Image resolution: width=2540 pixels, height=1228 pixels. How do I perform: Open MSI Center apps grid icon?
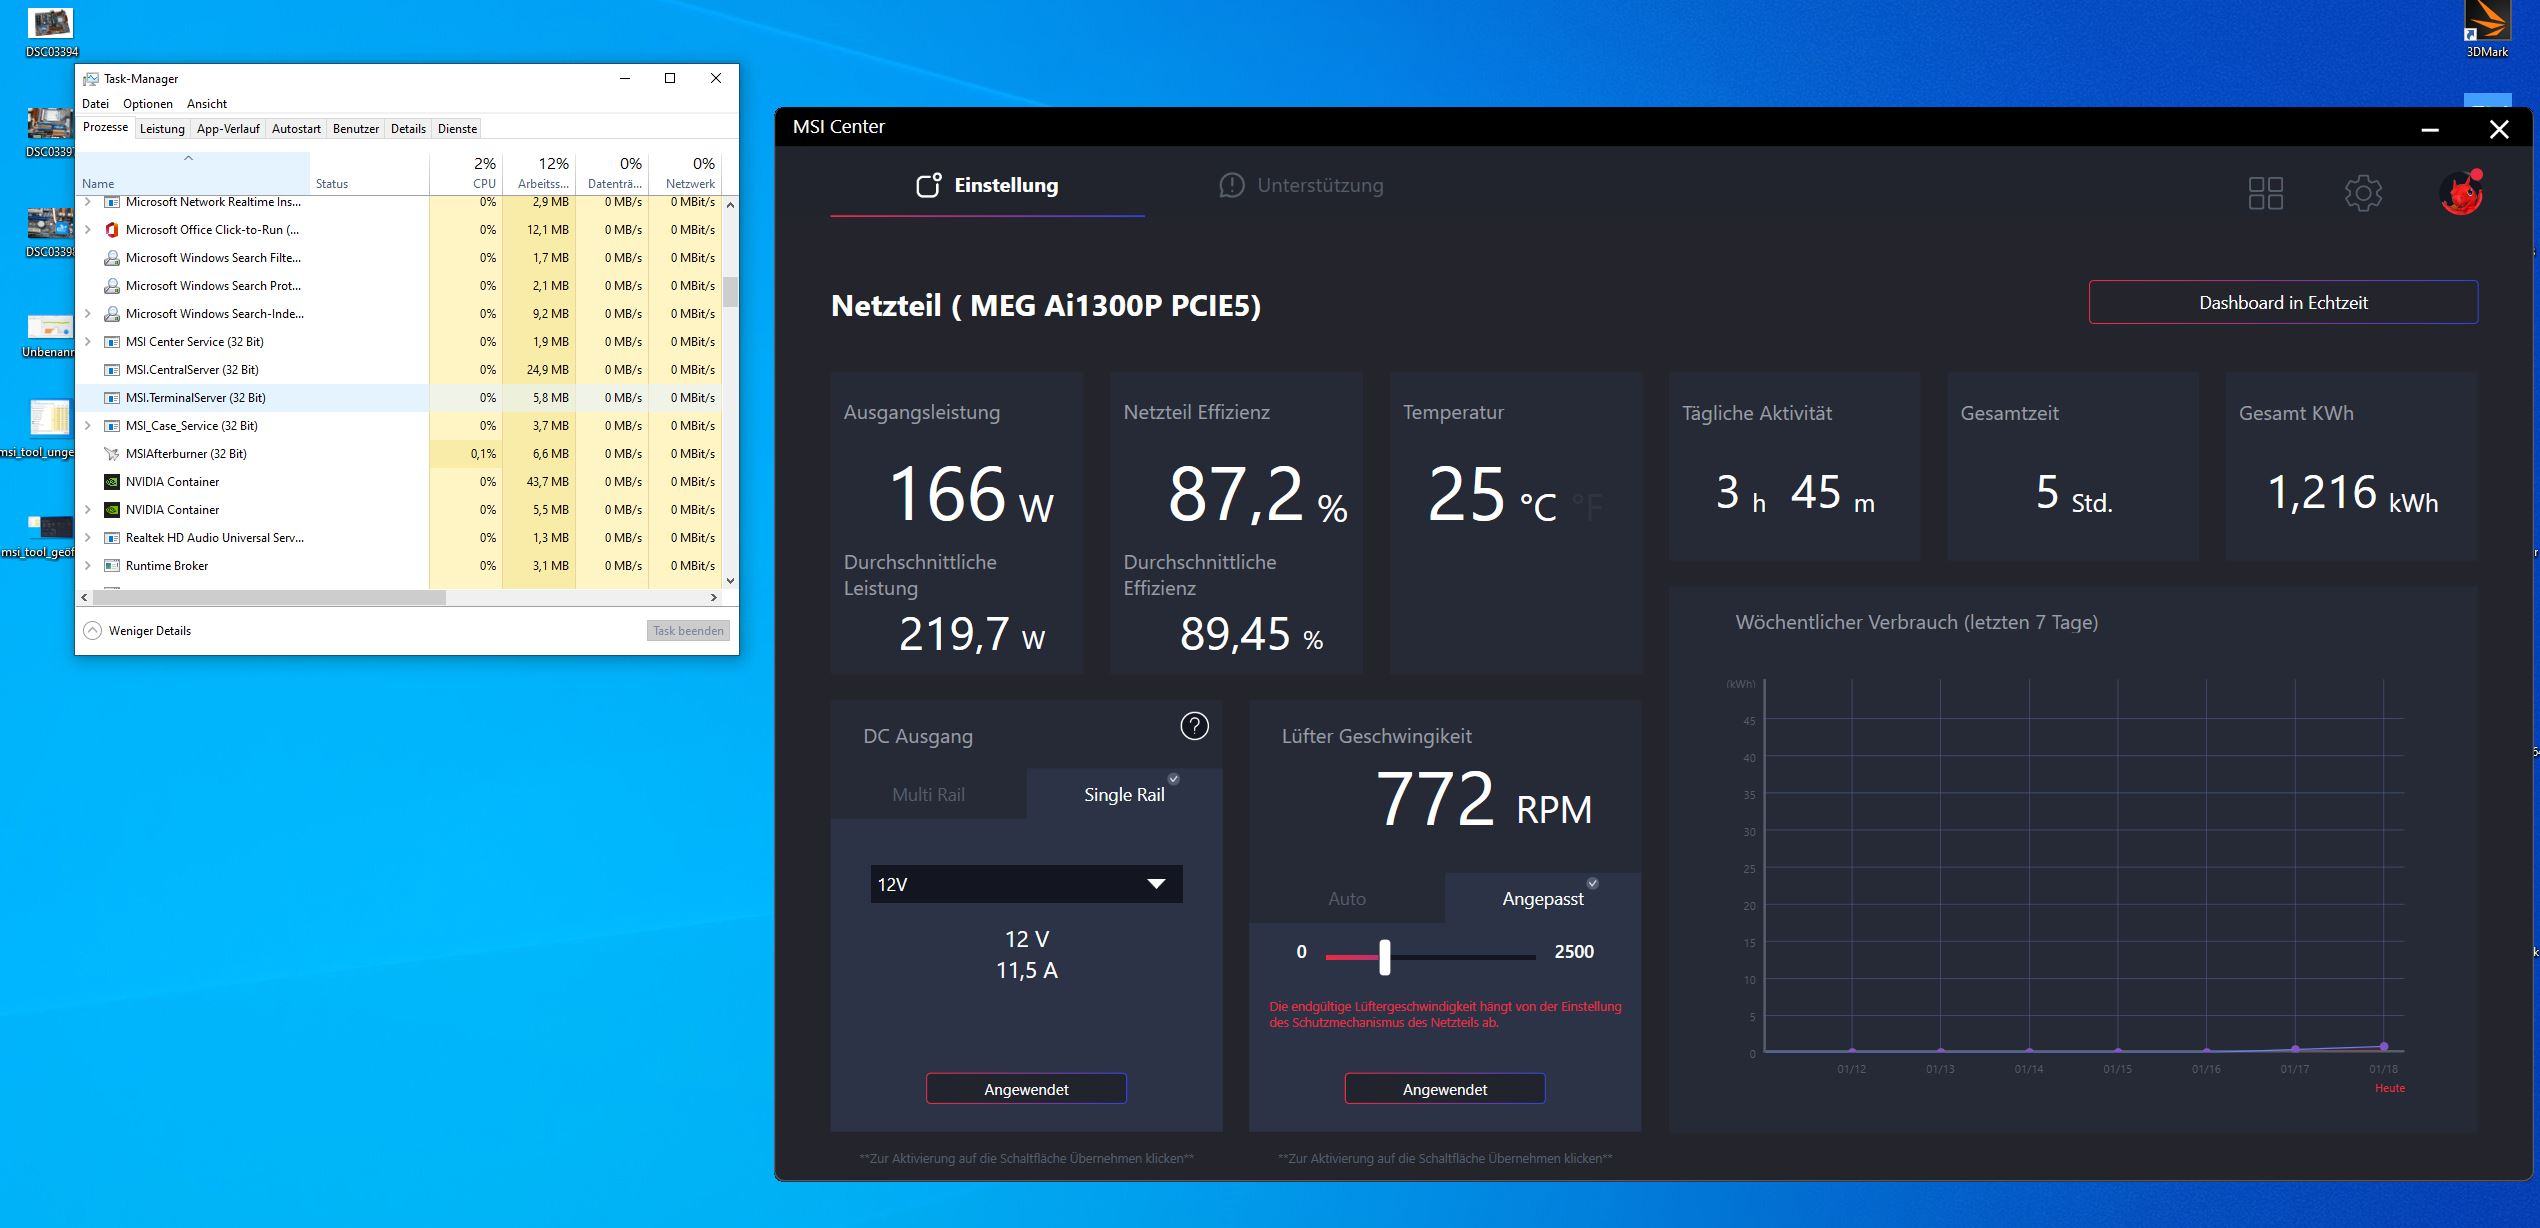[2265, 193]
